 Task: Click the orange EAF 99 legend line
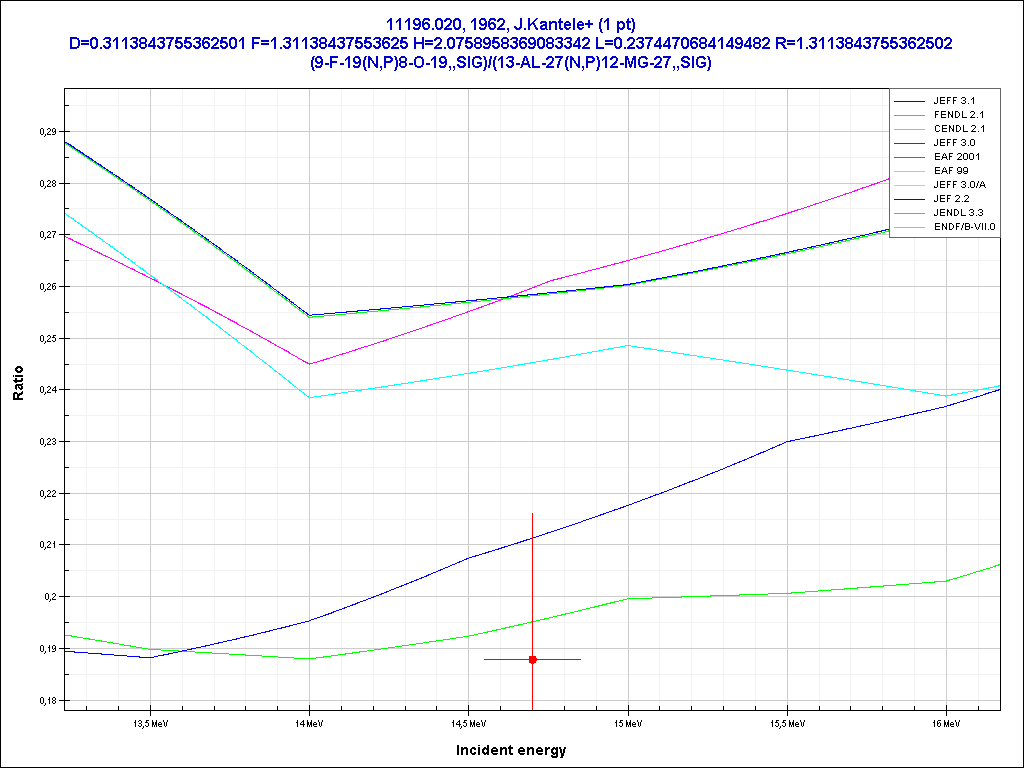coord(910,171)
